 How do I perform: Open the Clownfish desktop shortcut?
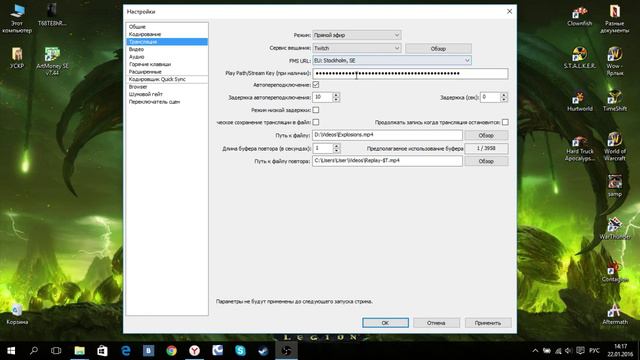tap(579, 17)
